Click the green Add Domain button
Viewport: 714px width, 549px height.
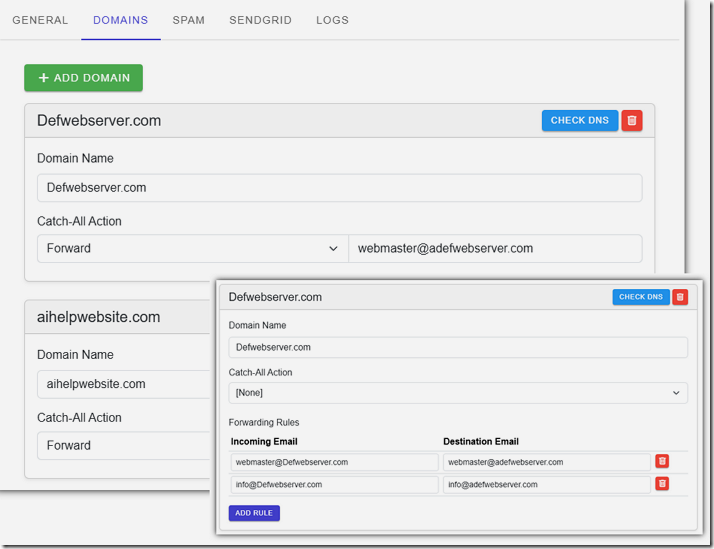[83, 78]
